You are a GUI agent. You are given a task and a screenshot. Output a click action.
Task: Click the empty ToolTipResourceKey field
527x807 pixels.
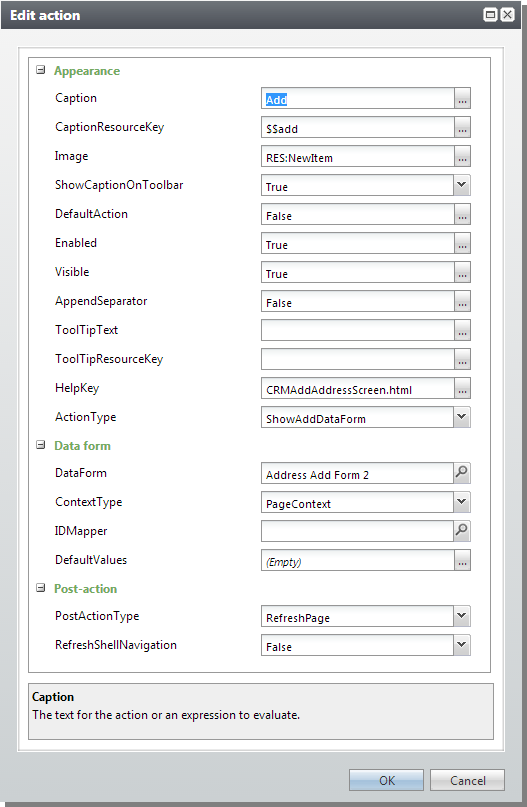(x=358, y=359)
